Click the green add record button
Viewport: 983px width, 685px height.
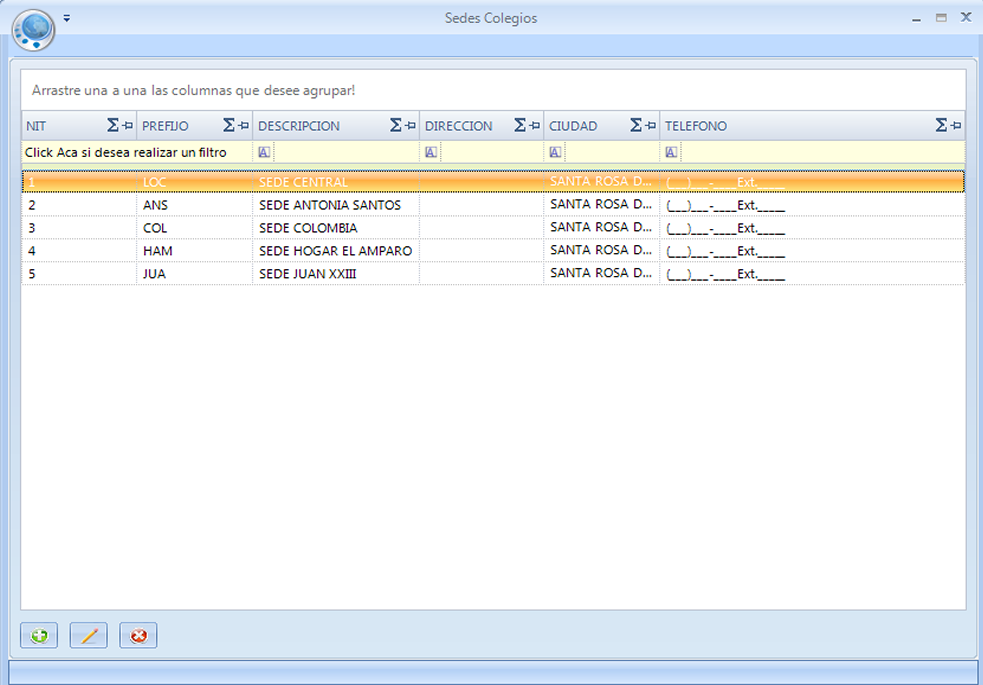click(39, 635)
